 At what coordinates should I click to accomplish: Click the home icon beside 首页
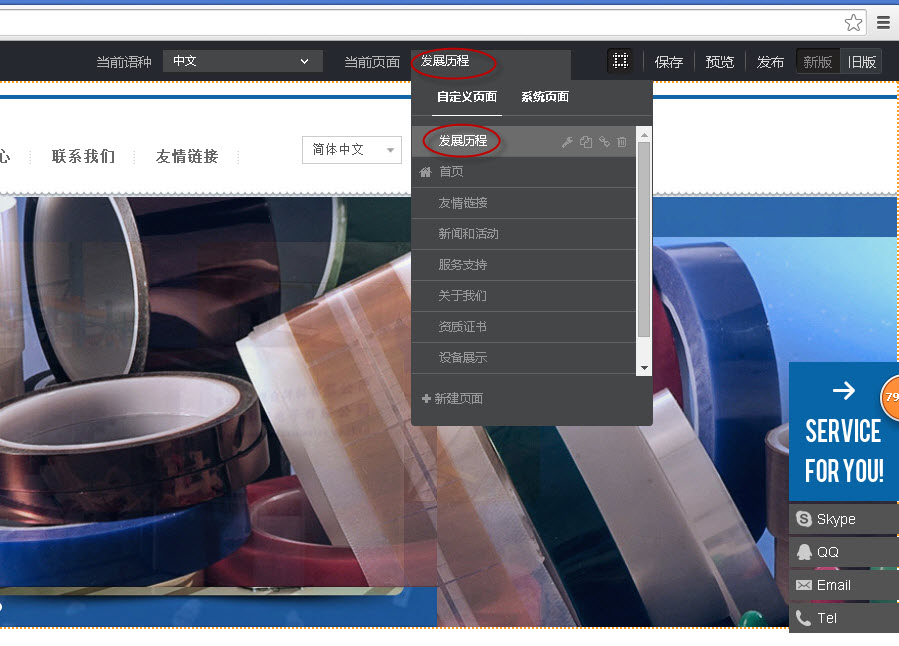425,172
